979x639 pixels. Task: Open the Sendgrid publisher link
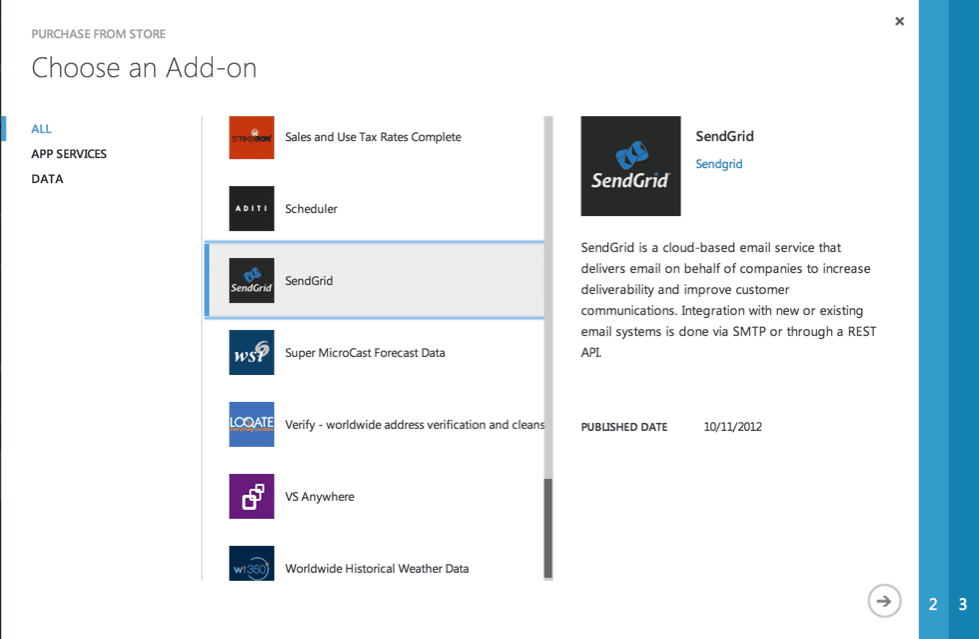[718, 163]
